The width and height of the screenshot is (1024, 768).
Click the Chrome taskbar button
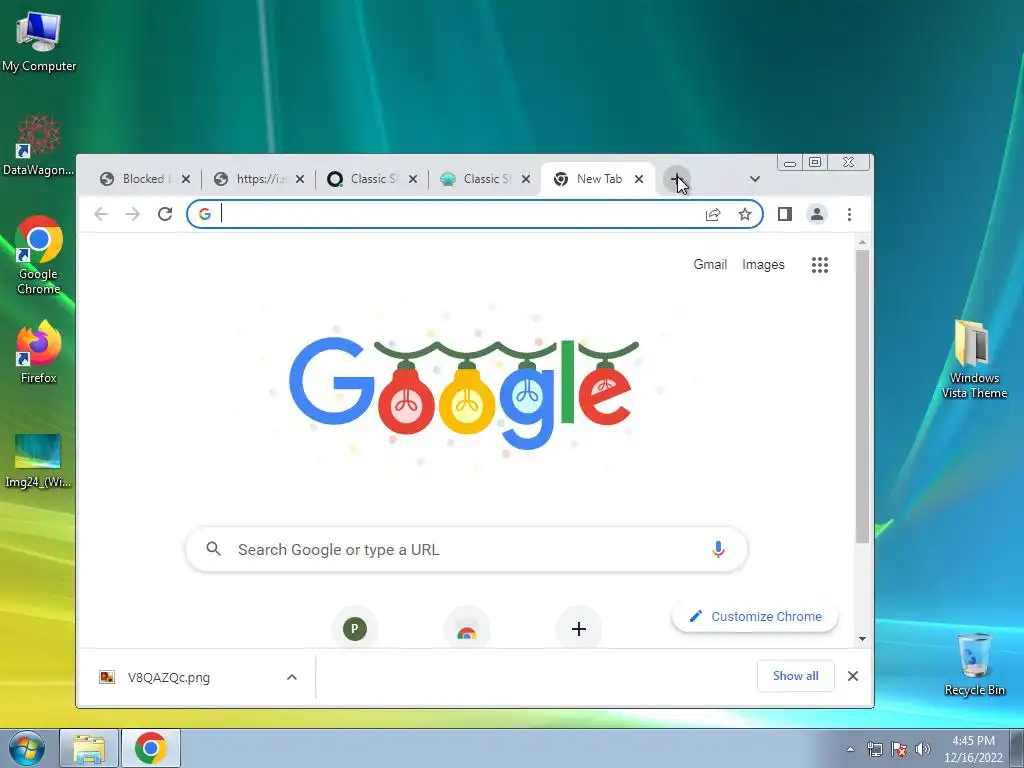[x=151, y=749]
